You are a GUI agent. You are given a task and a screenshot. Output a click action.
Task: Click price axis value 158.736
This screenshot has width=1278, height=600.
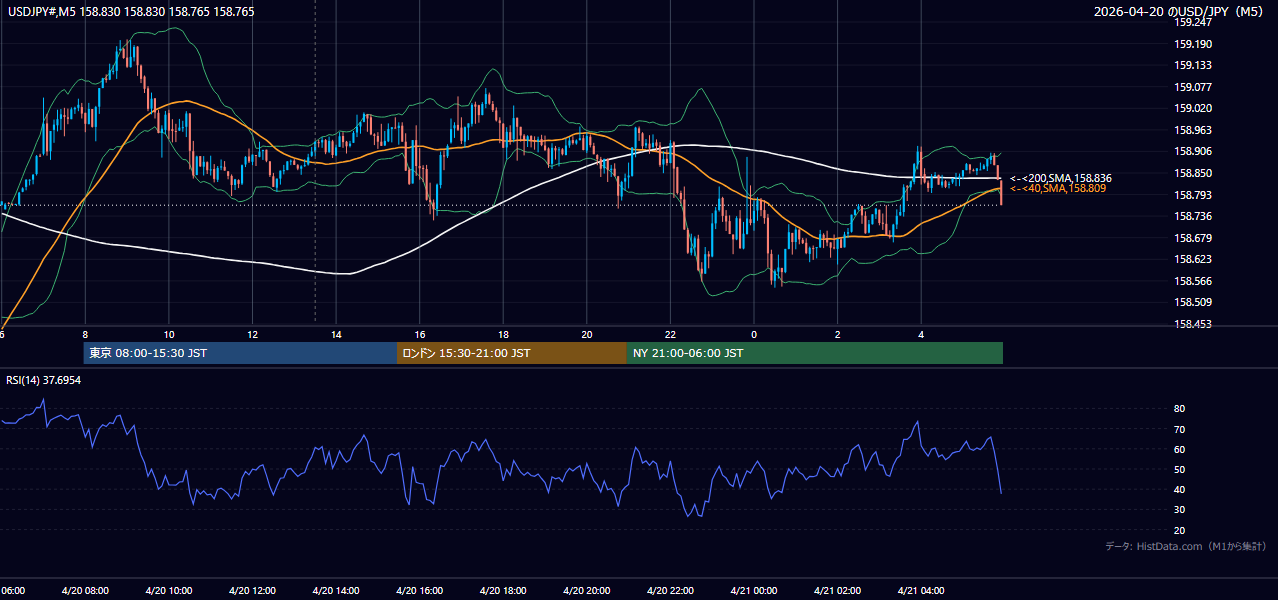(x=1193, y=216)
